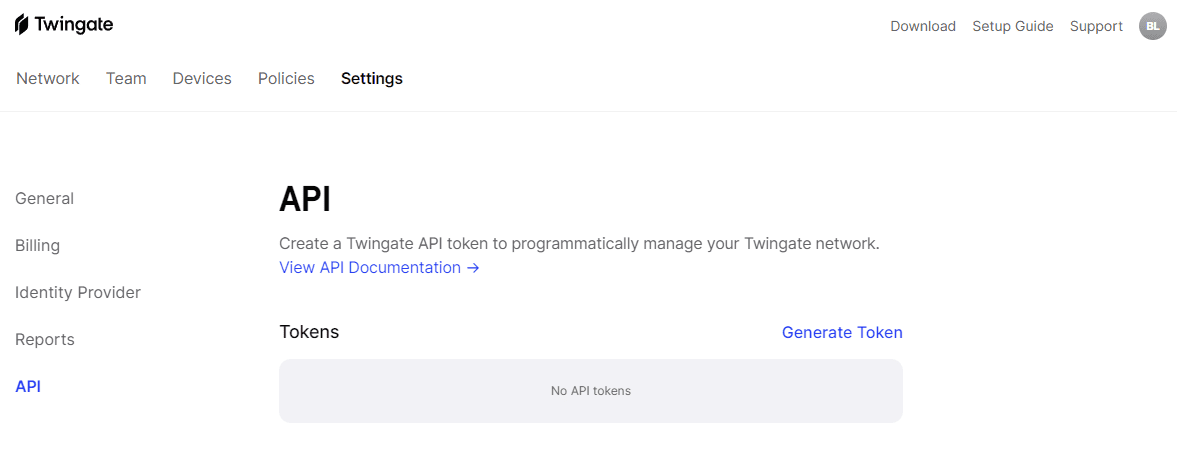1177x449 pixels.
Task: Click the empty 'No API tokens' panel
Action: (x=590, y=390)
